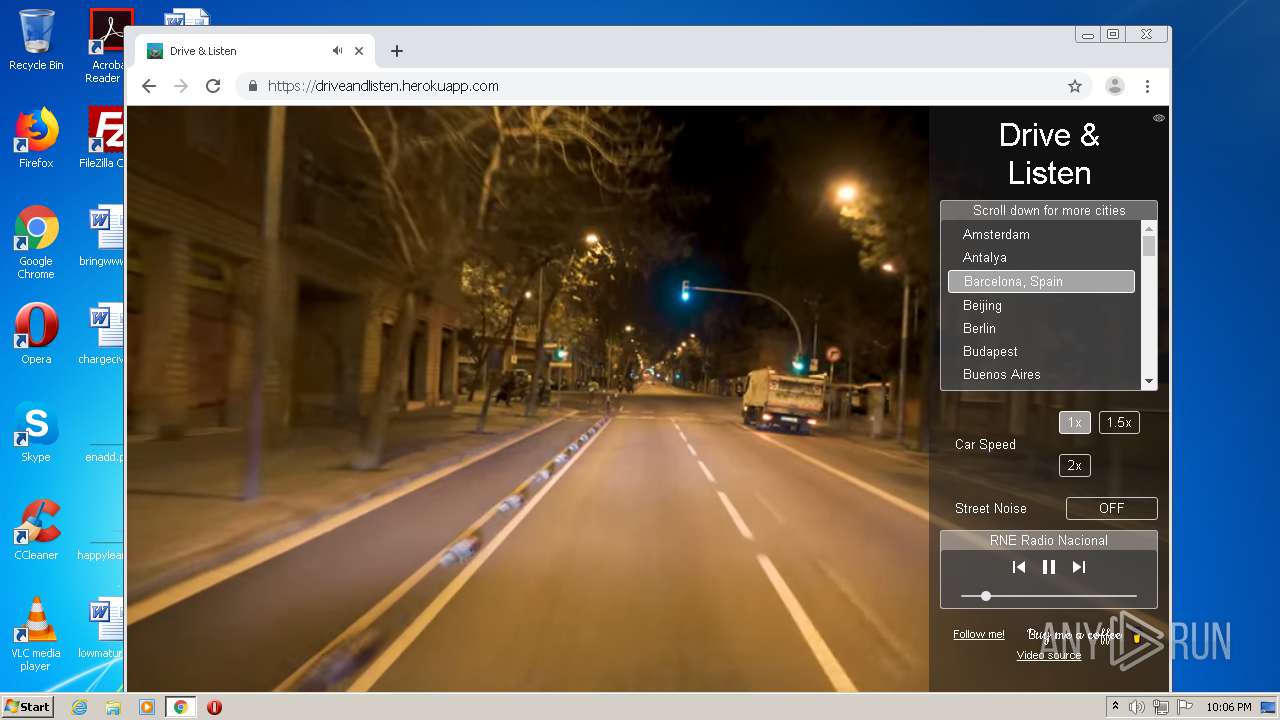Bookmark this page with the star icon
The height and width of the screenshot is (720, 1280).
(1075, 86)
